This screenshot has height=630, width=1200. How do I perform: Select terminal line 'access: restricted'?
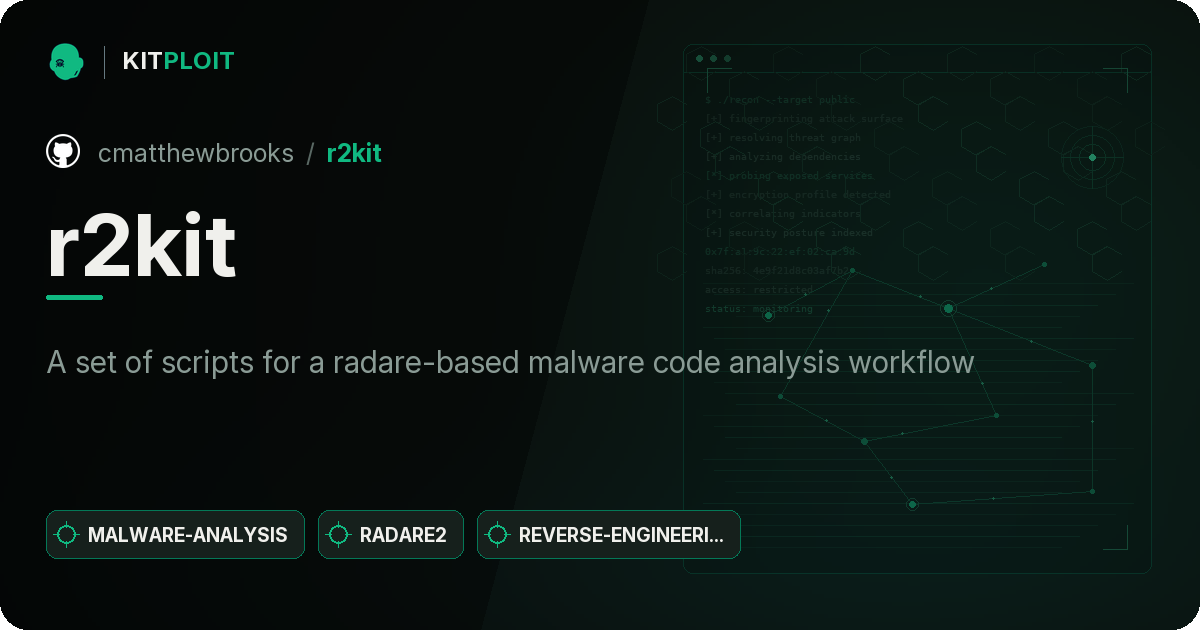[759, 290]
